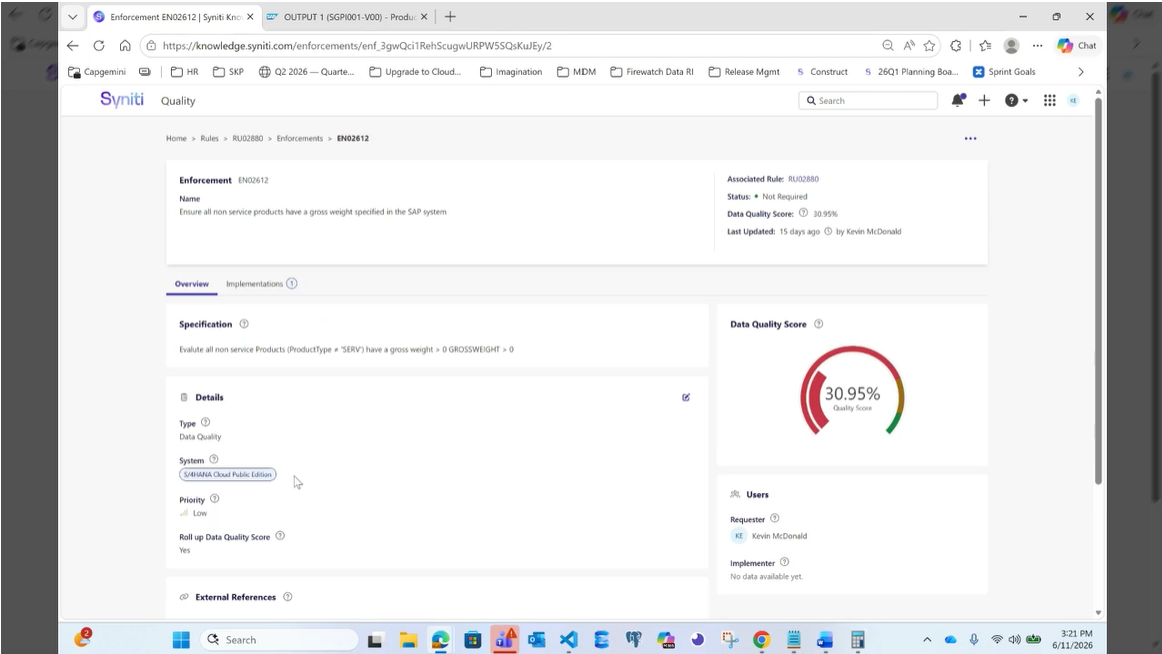Click the KE user avatar in header

pos(1073,101)
